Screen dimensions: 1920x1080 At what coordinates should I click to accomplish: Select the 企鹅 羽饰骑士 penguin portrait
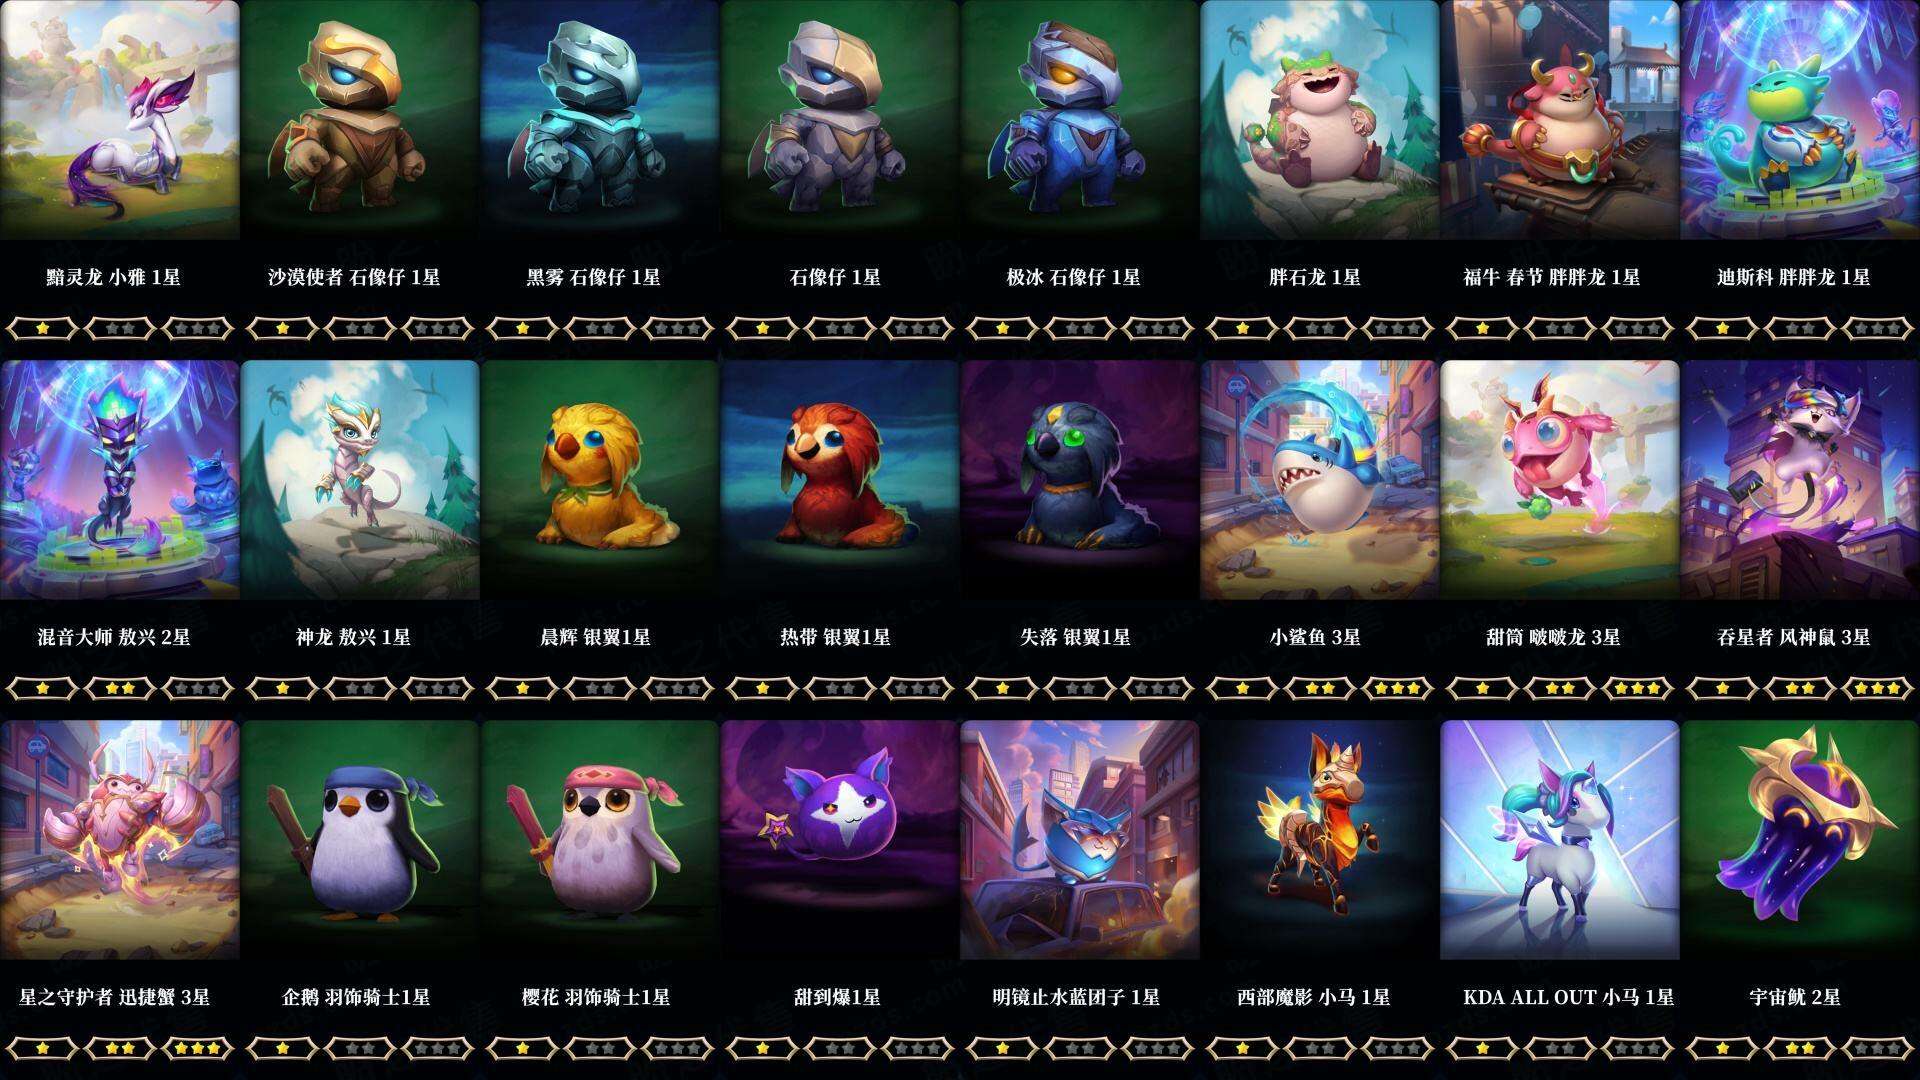pyautogui.click(x=360, y=840)
